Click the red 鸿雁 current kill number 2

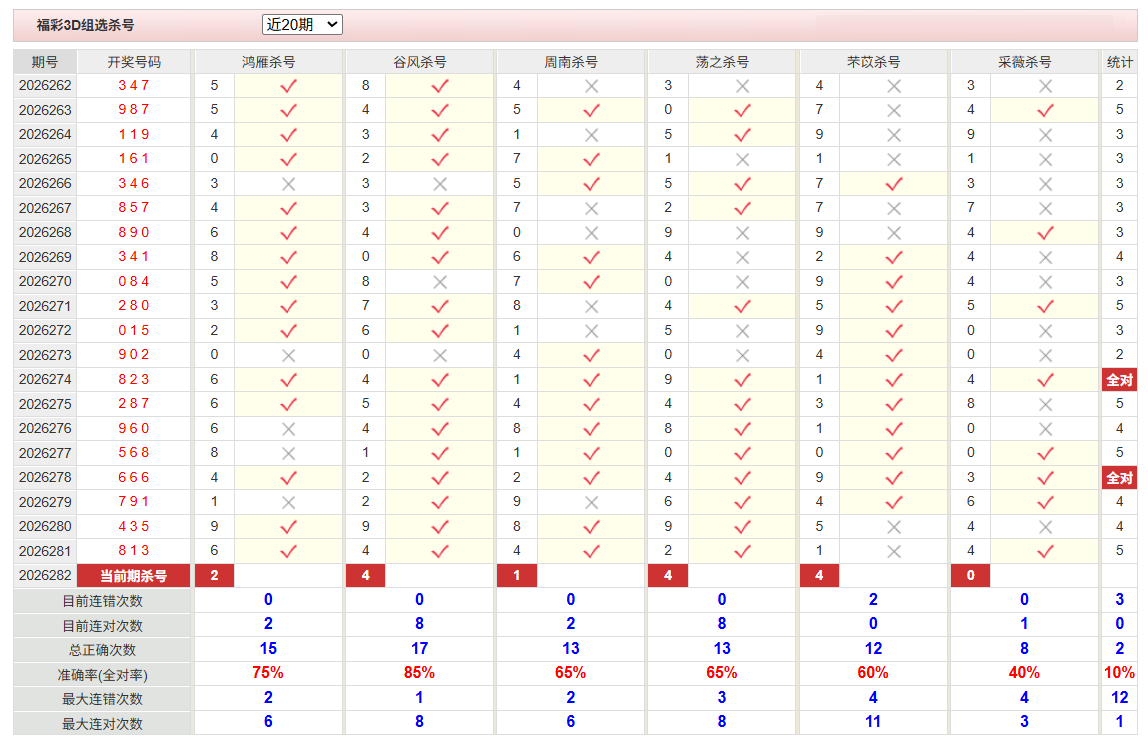pos(215,575)
